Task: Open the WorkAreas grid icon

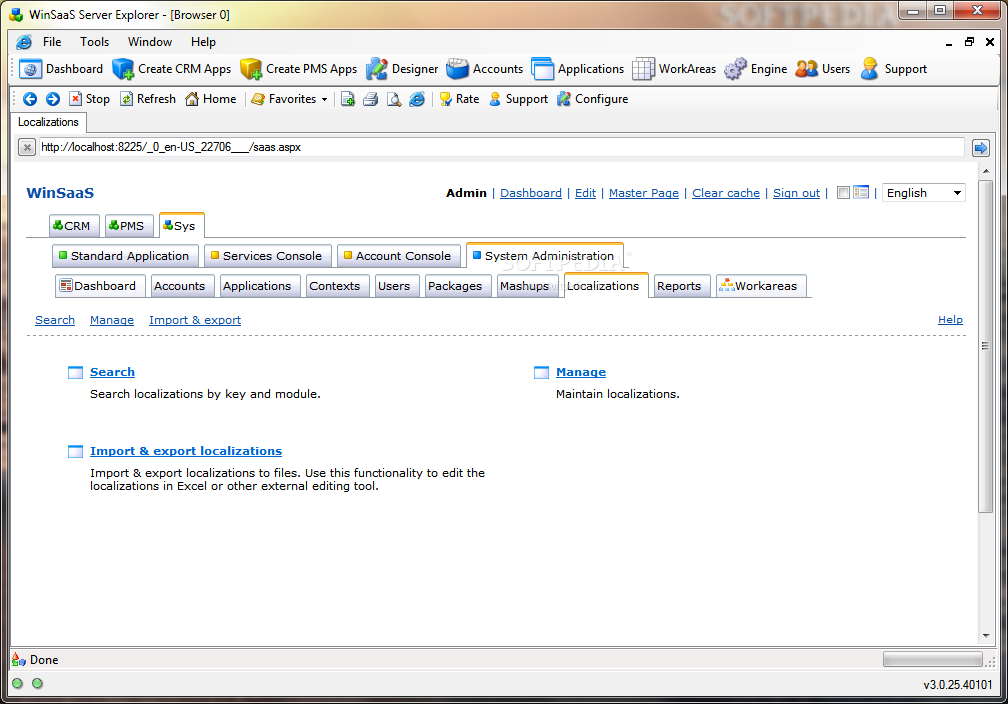Action: click(x=644, y=69)
